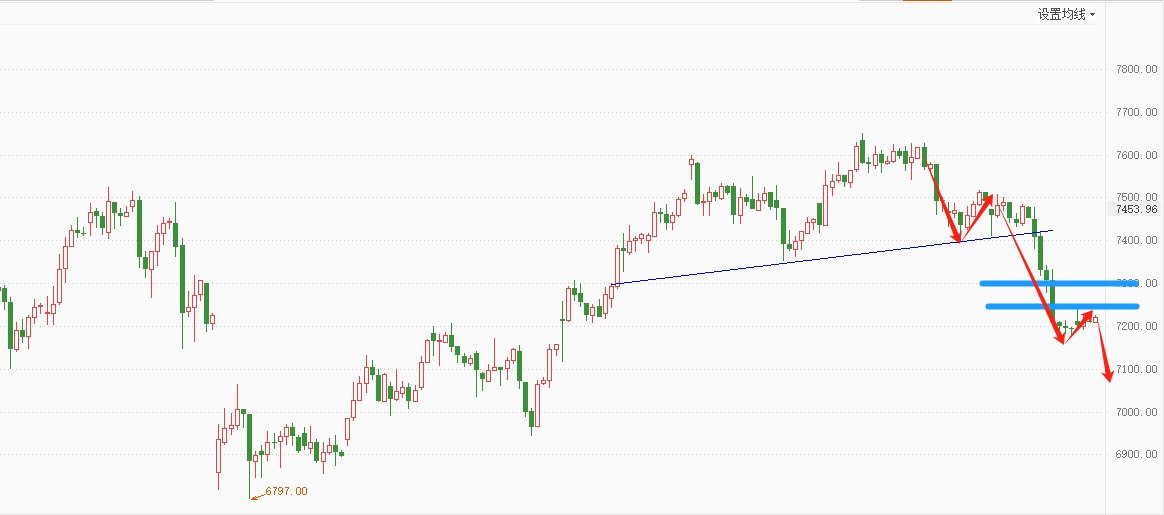Click the long red arrow falling from 7500

1030,271
